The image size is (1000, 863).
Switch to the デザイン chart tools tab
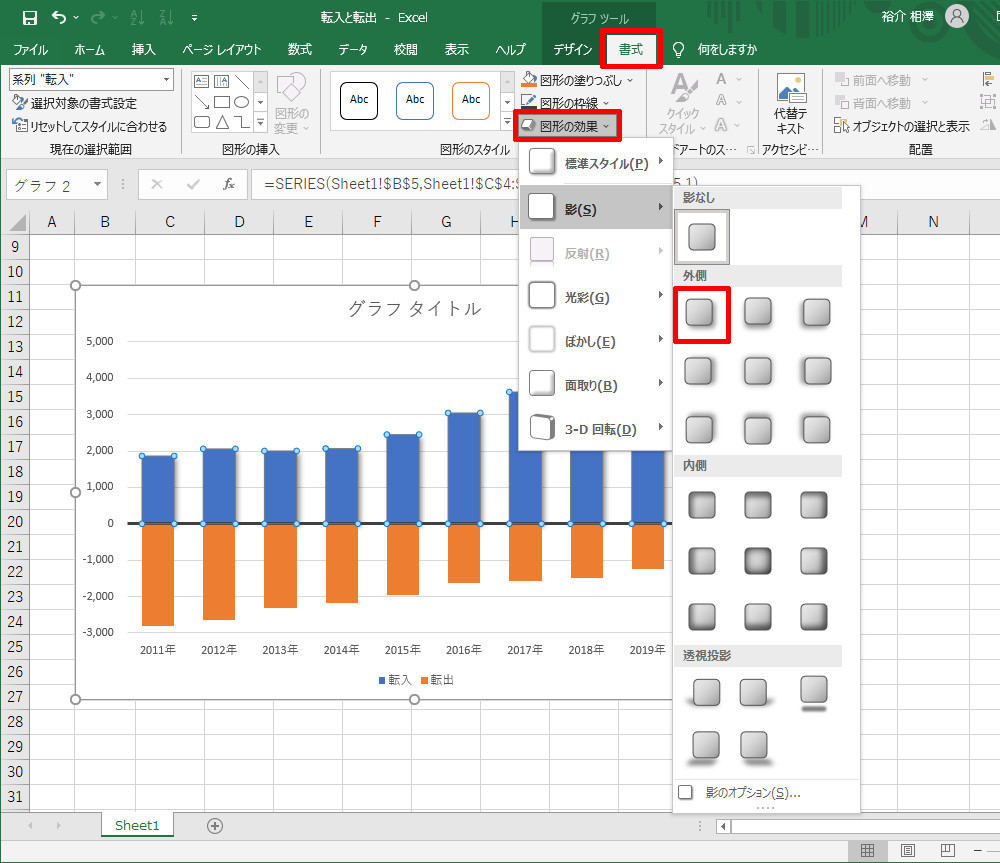pyautogui.click(x=572, y=49)
